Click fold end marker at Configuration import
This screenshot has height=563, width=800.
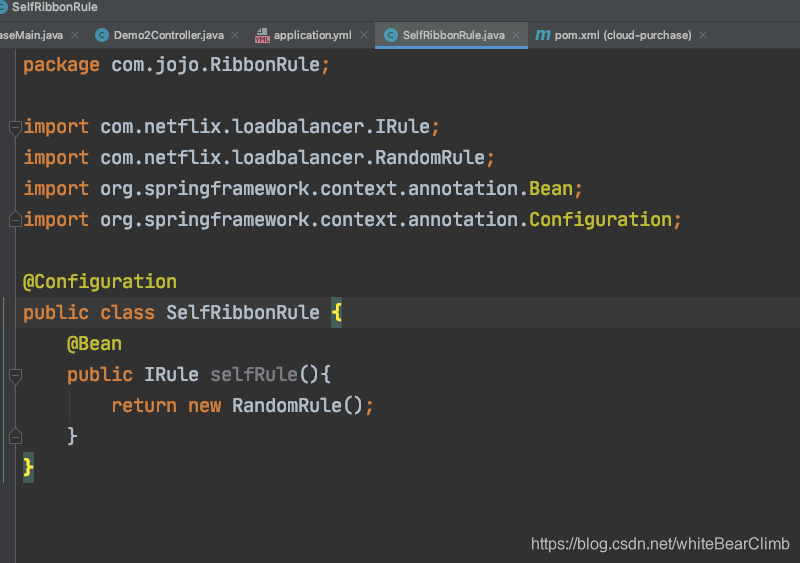pos(15,219)
